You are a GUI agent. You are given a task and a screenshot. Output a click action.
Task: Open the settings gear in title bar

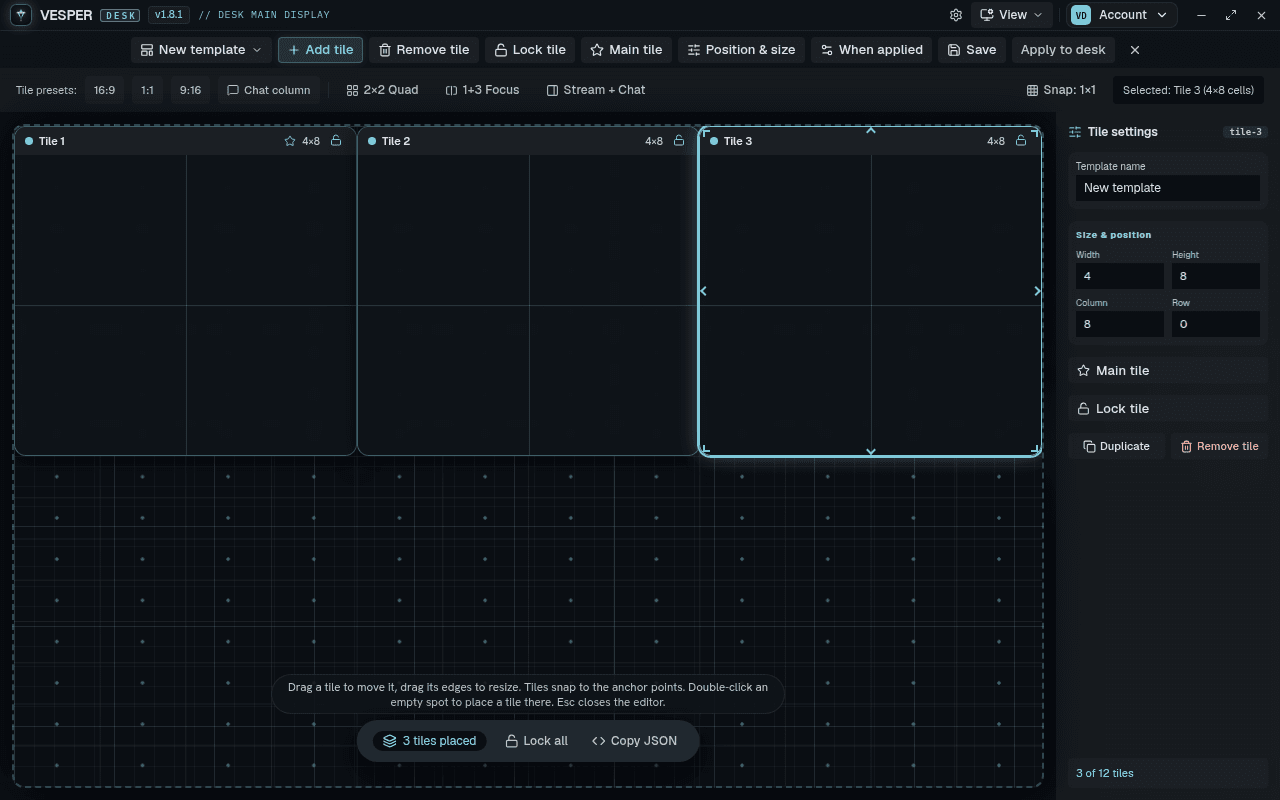tap(956, 15)
